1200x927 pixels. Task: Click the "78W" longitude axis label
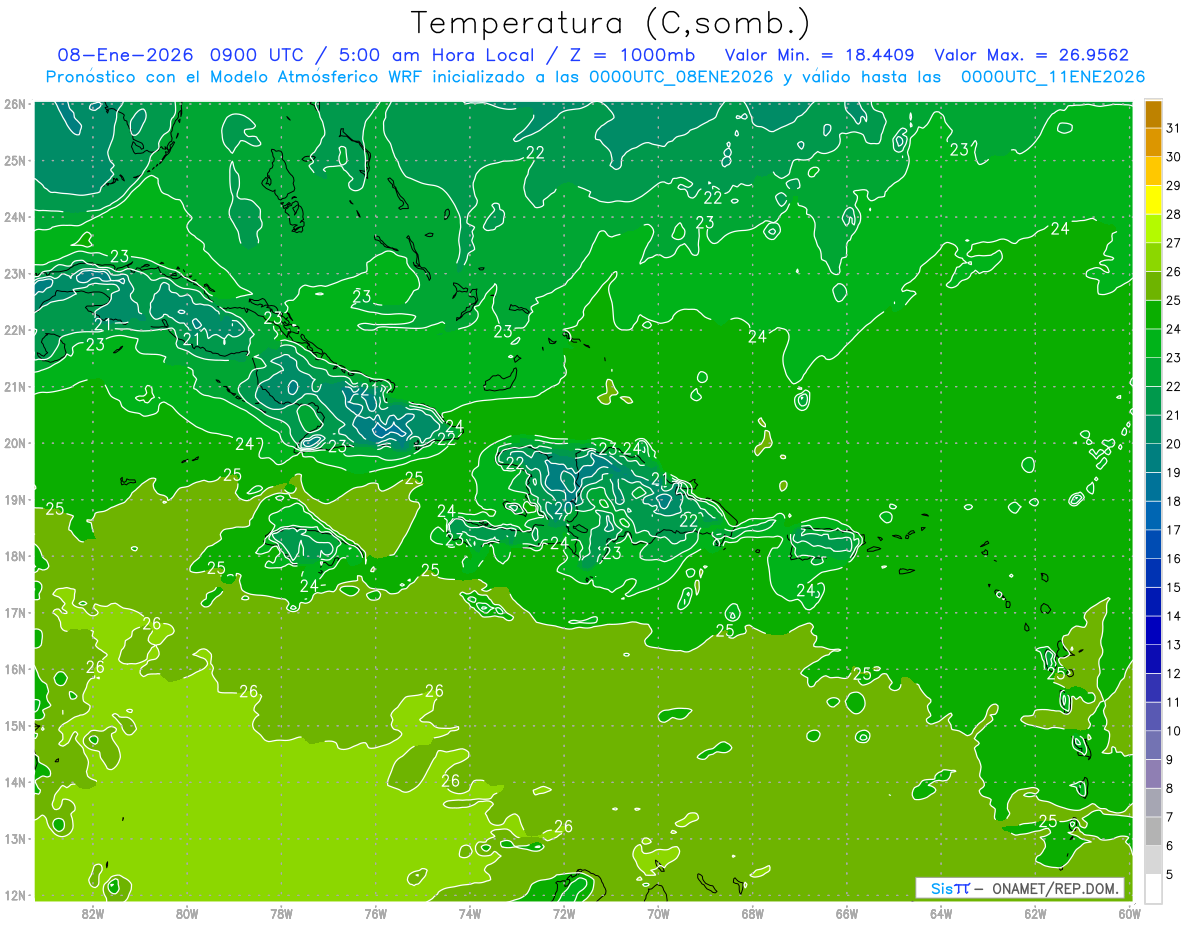(x=281, y=912)
